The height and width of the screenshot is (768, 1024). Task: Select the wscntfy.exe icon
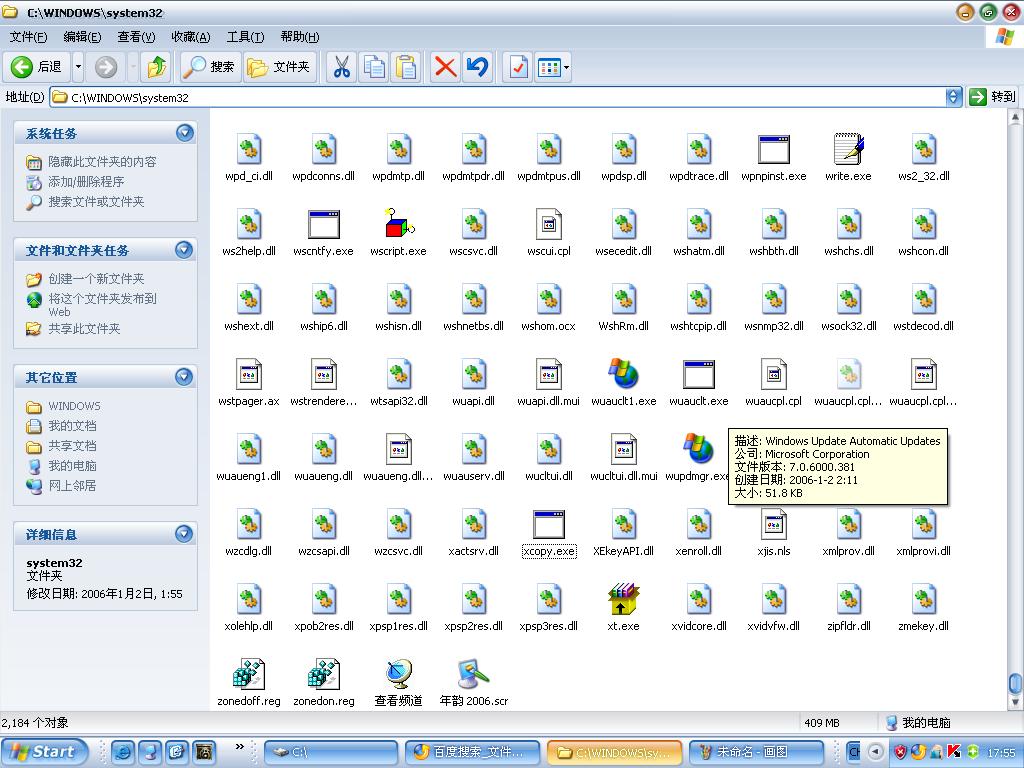(324, 224)
